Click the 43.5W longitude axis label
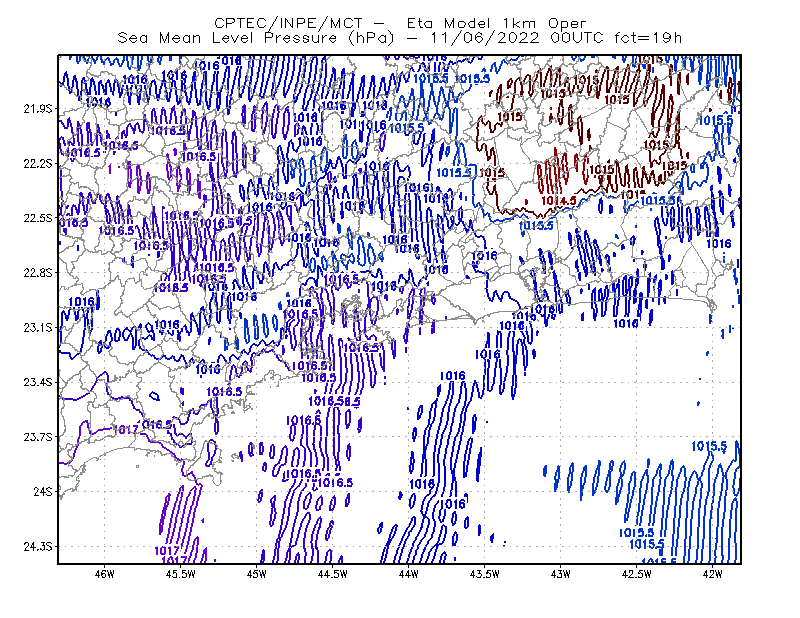This screenshot has height=618, width=800. (485, 574)
